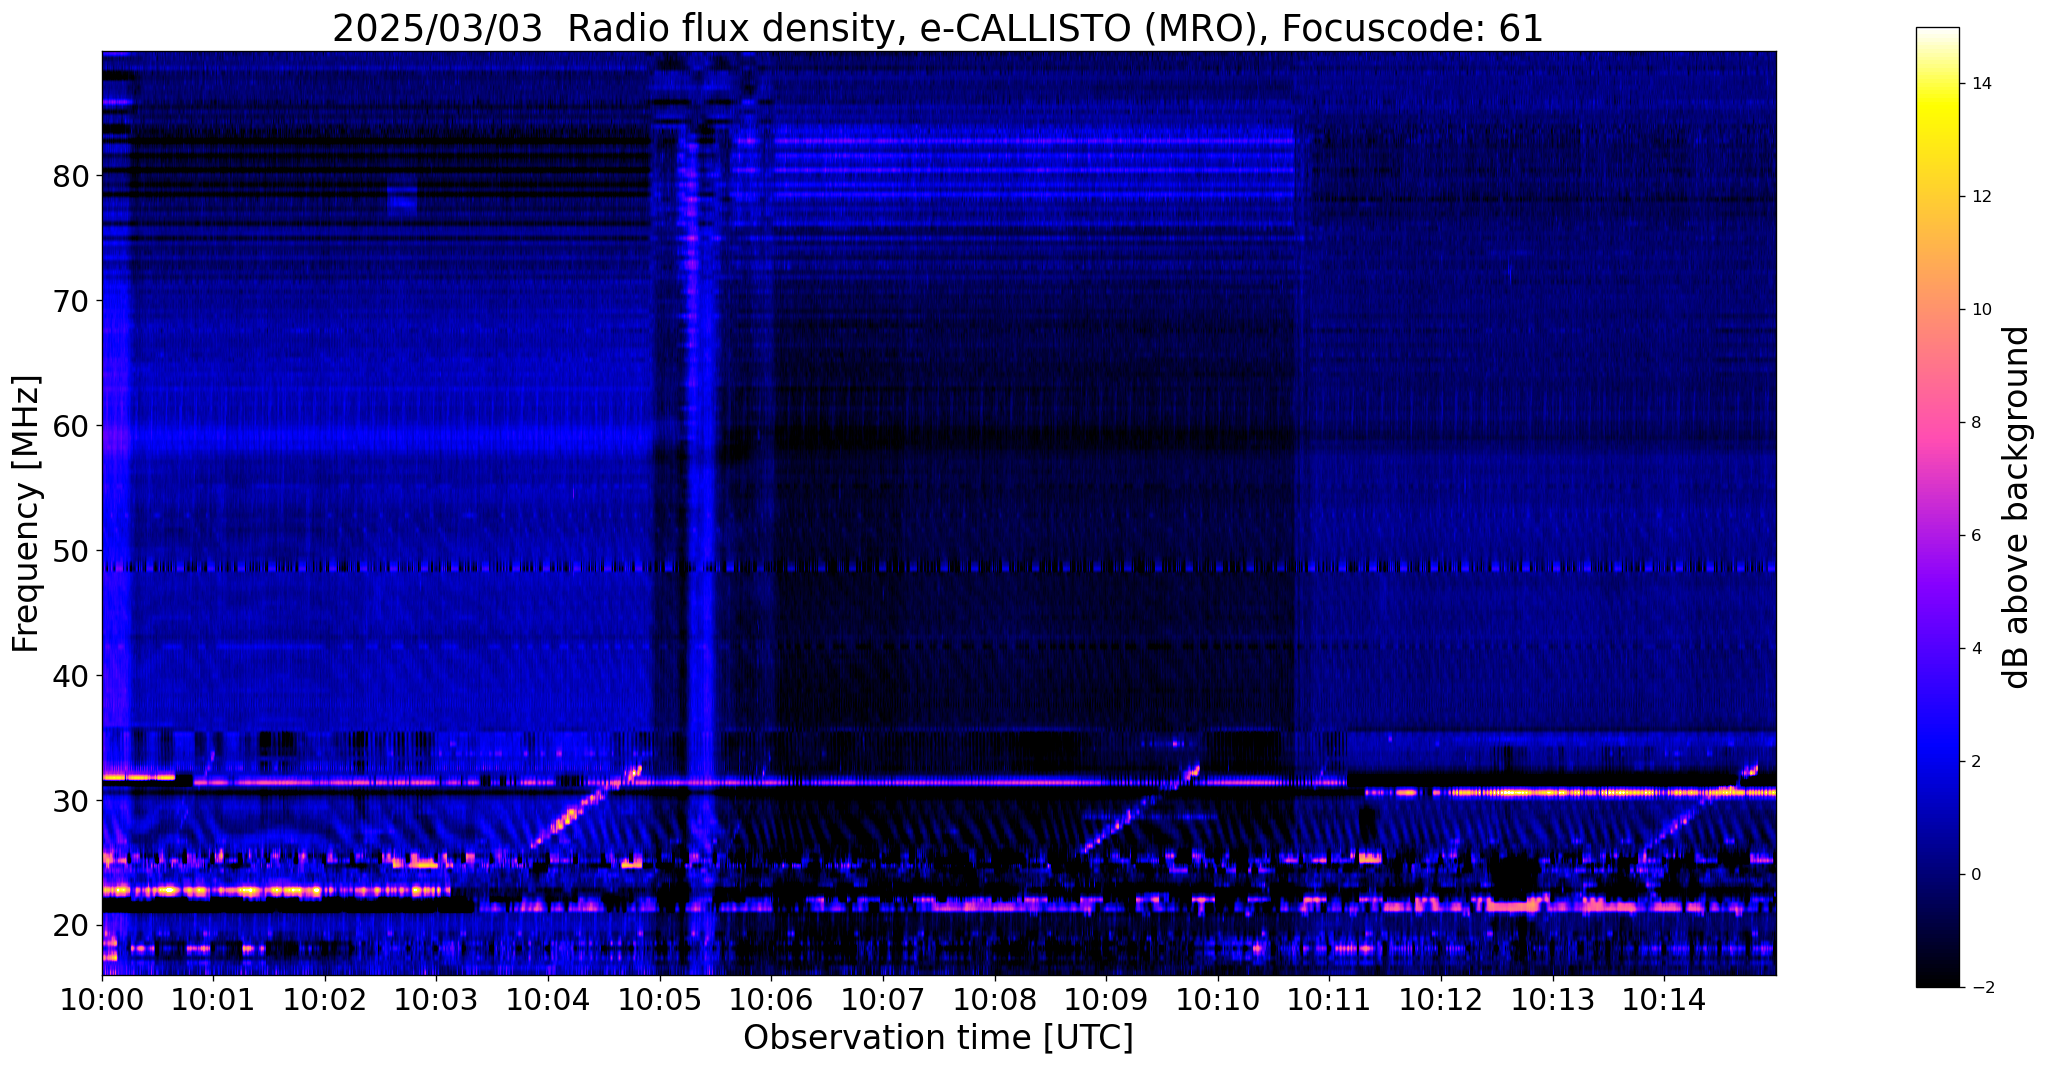Click the 70 MHz frequency tick label

(x=71, y=301)
